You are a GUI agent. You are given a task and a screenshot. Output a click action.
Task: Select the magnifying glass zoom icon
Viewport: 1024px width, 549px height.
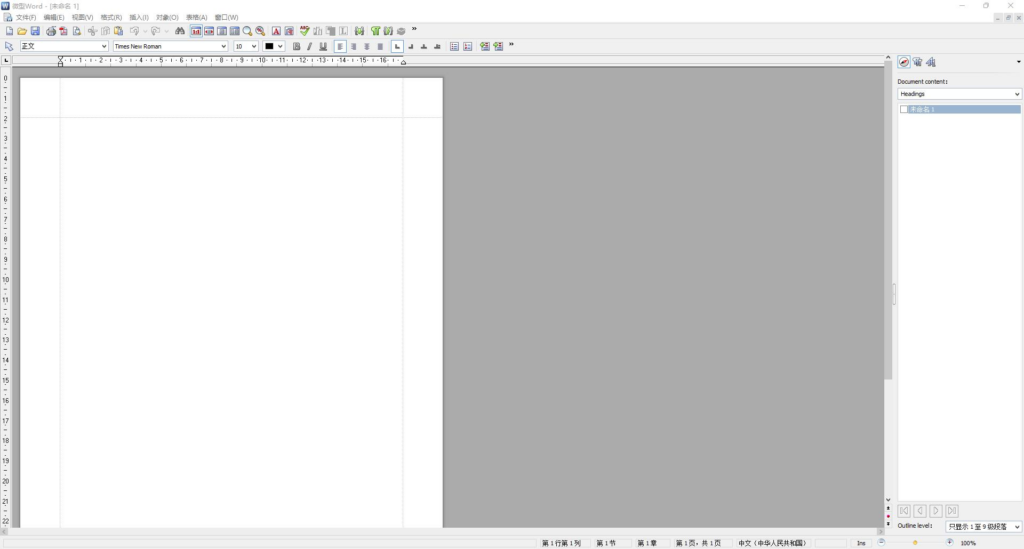coord(248,31)
